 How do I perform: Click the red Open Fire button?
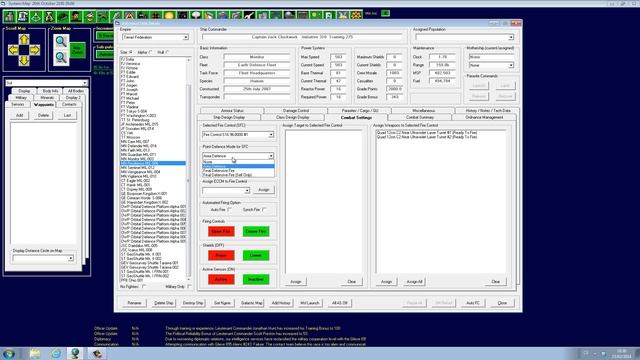coord(221,231)
